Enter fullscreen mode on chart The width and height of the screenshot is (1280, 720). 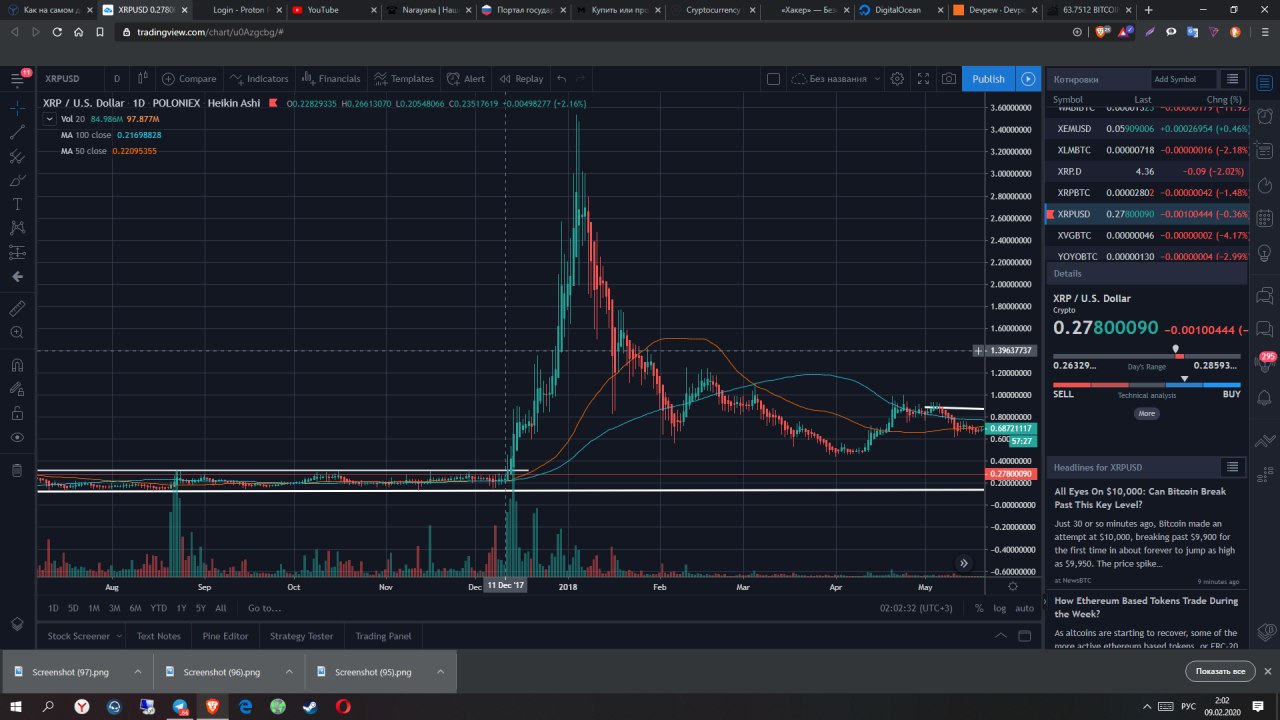923,79
